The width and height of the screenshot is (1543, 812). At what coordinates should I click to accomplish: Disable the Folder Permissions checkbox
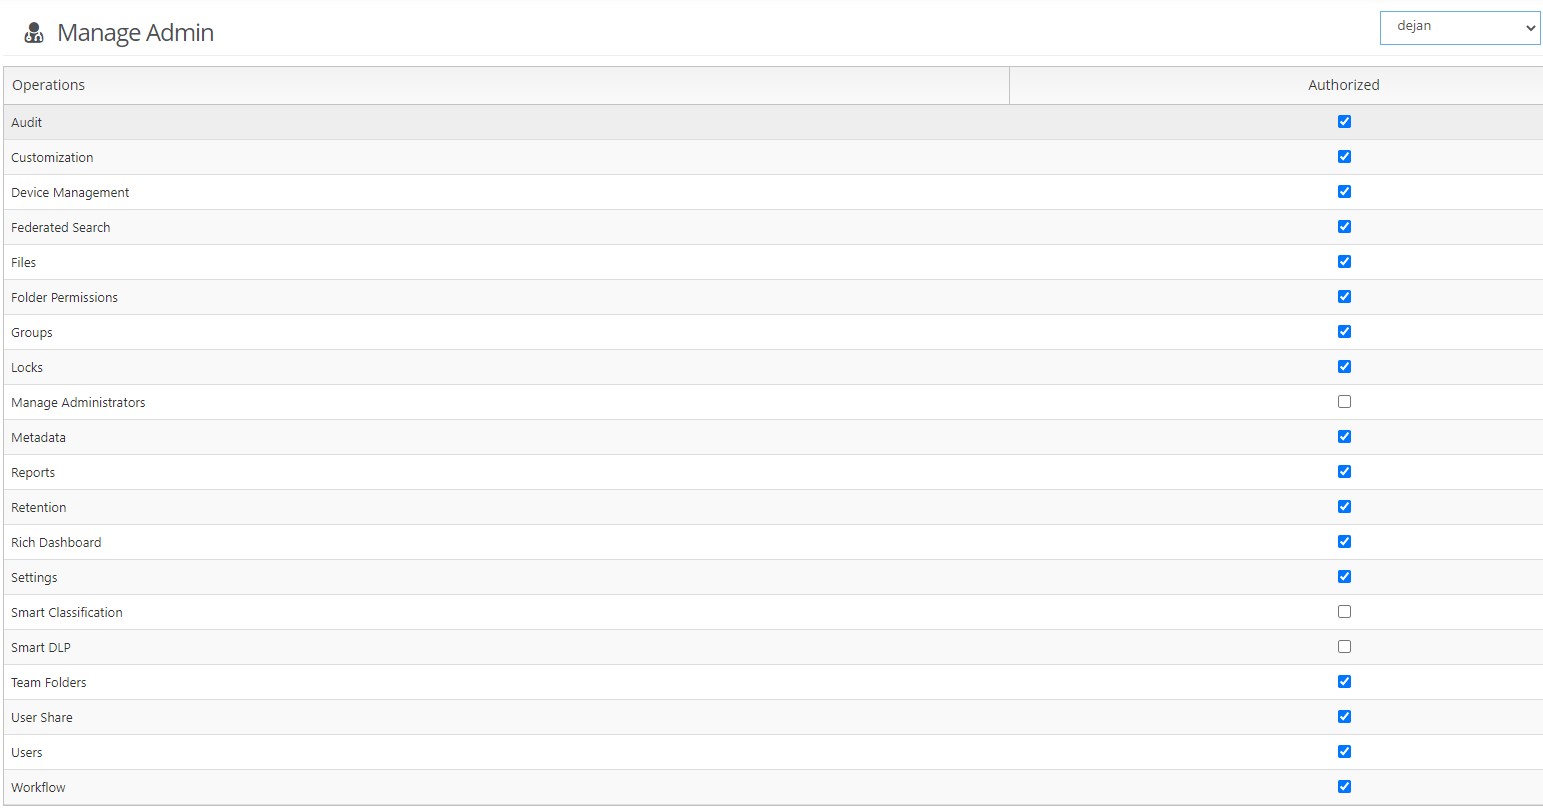click(1344, 297)
